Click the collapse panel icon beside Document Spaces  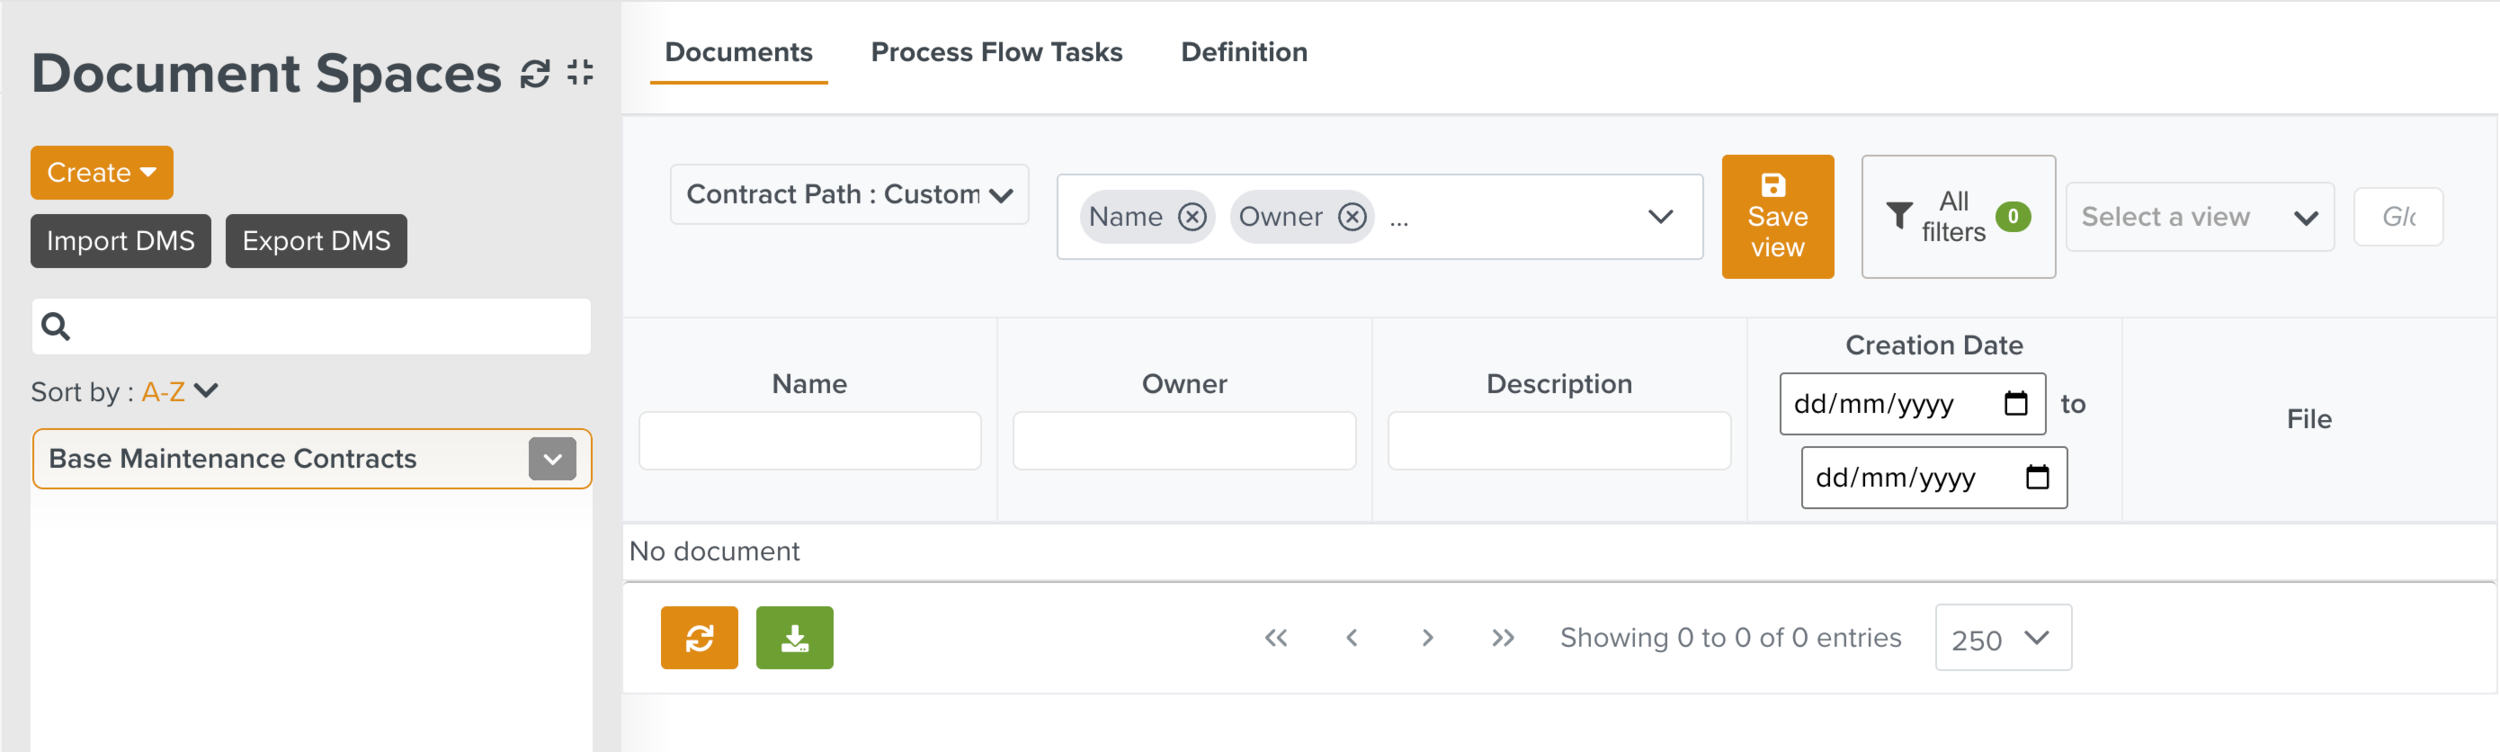[580, 73]
